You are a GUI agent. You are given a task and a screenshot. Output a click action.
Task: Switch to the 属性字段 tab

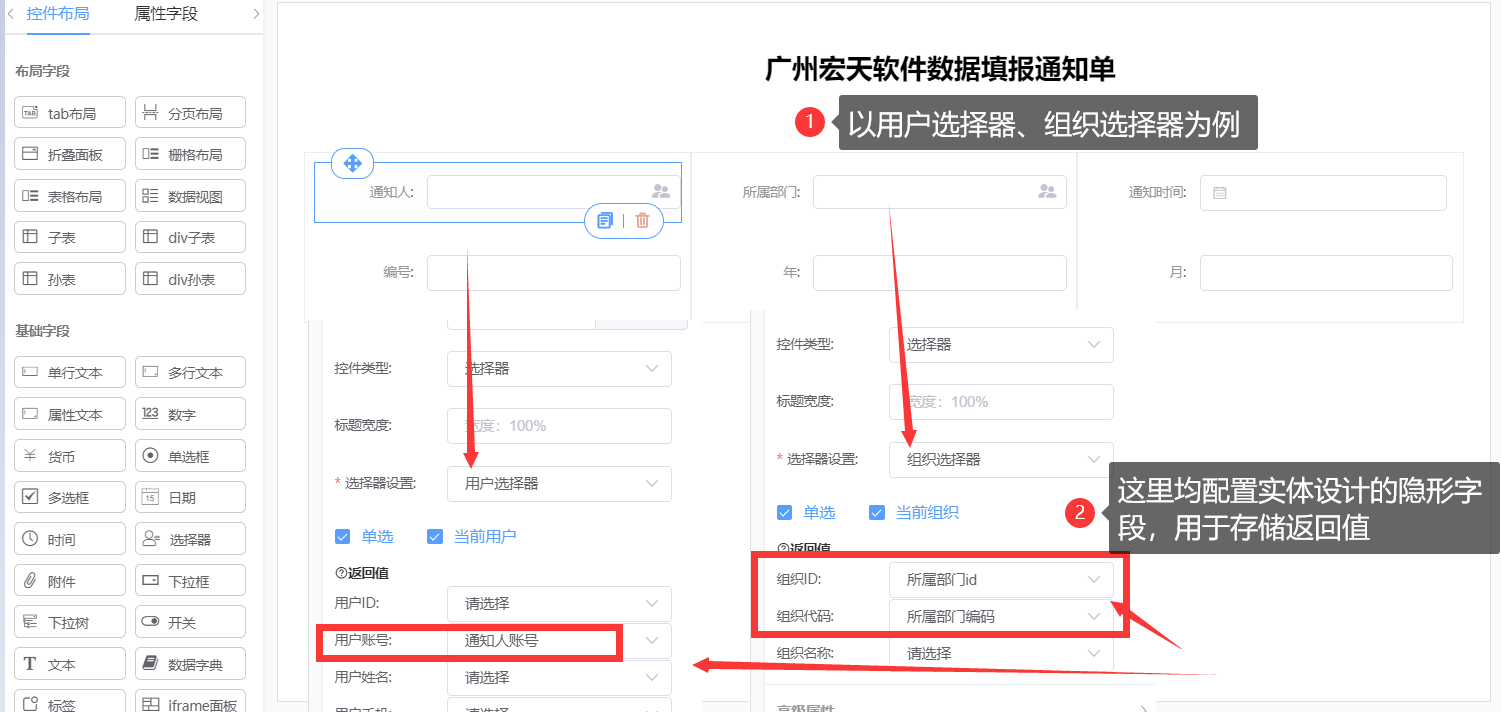166,14
